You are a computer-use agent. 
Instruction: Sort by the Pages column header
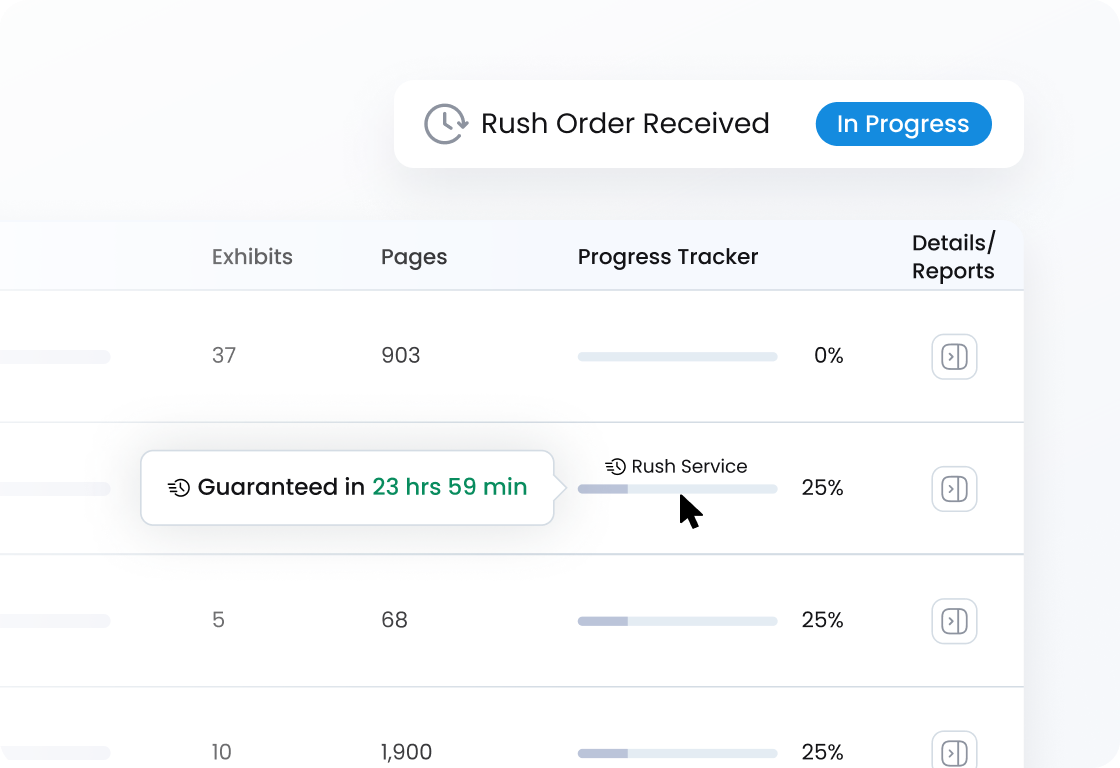(414, 257)
